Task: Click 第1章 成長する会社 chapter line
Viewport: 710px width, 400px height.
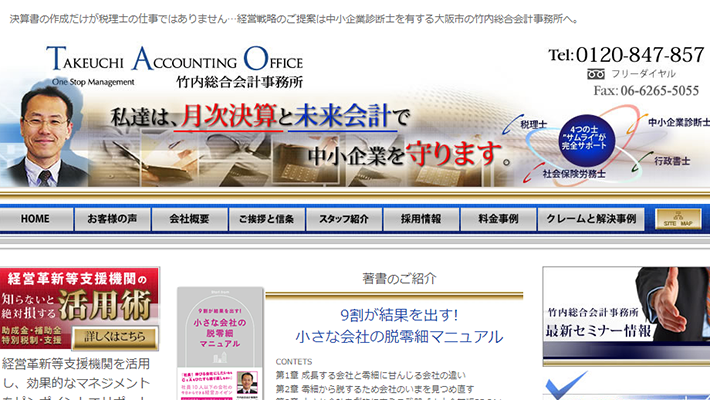Action: 370,375
